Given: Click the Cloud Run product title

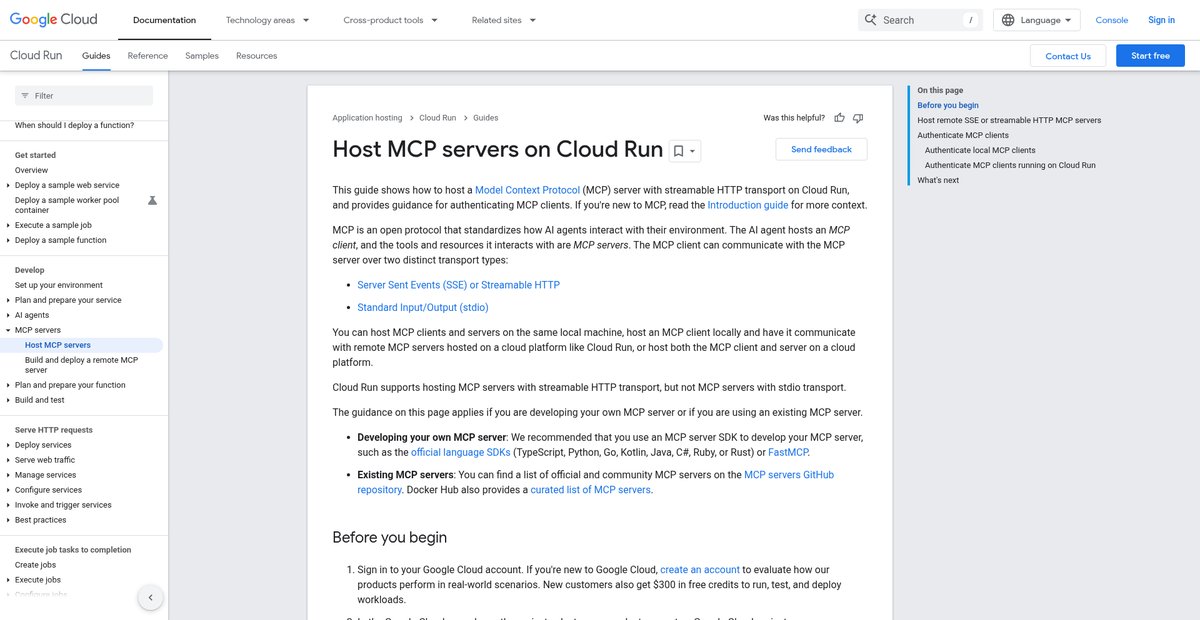Looking at the screenshot, I should coord(36,56).
